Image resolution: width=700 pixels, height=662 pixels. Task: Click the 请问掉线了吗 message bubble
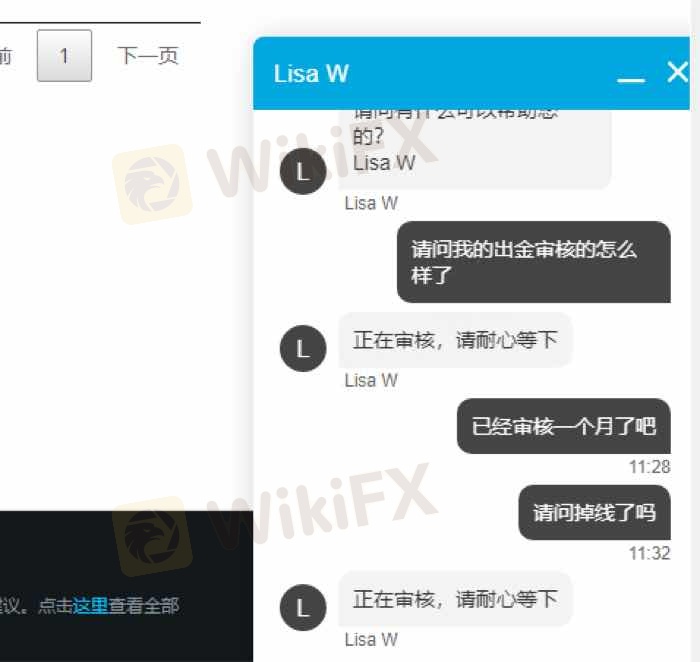pos(594,512)
